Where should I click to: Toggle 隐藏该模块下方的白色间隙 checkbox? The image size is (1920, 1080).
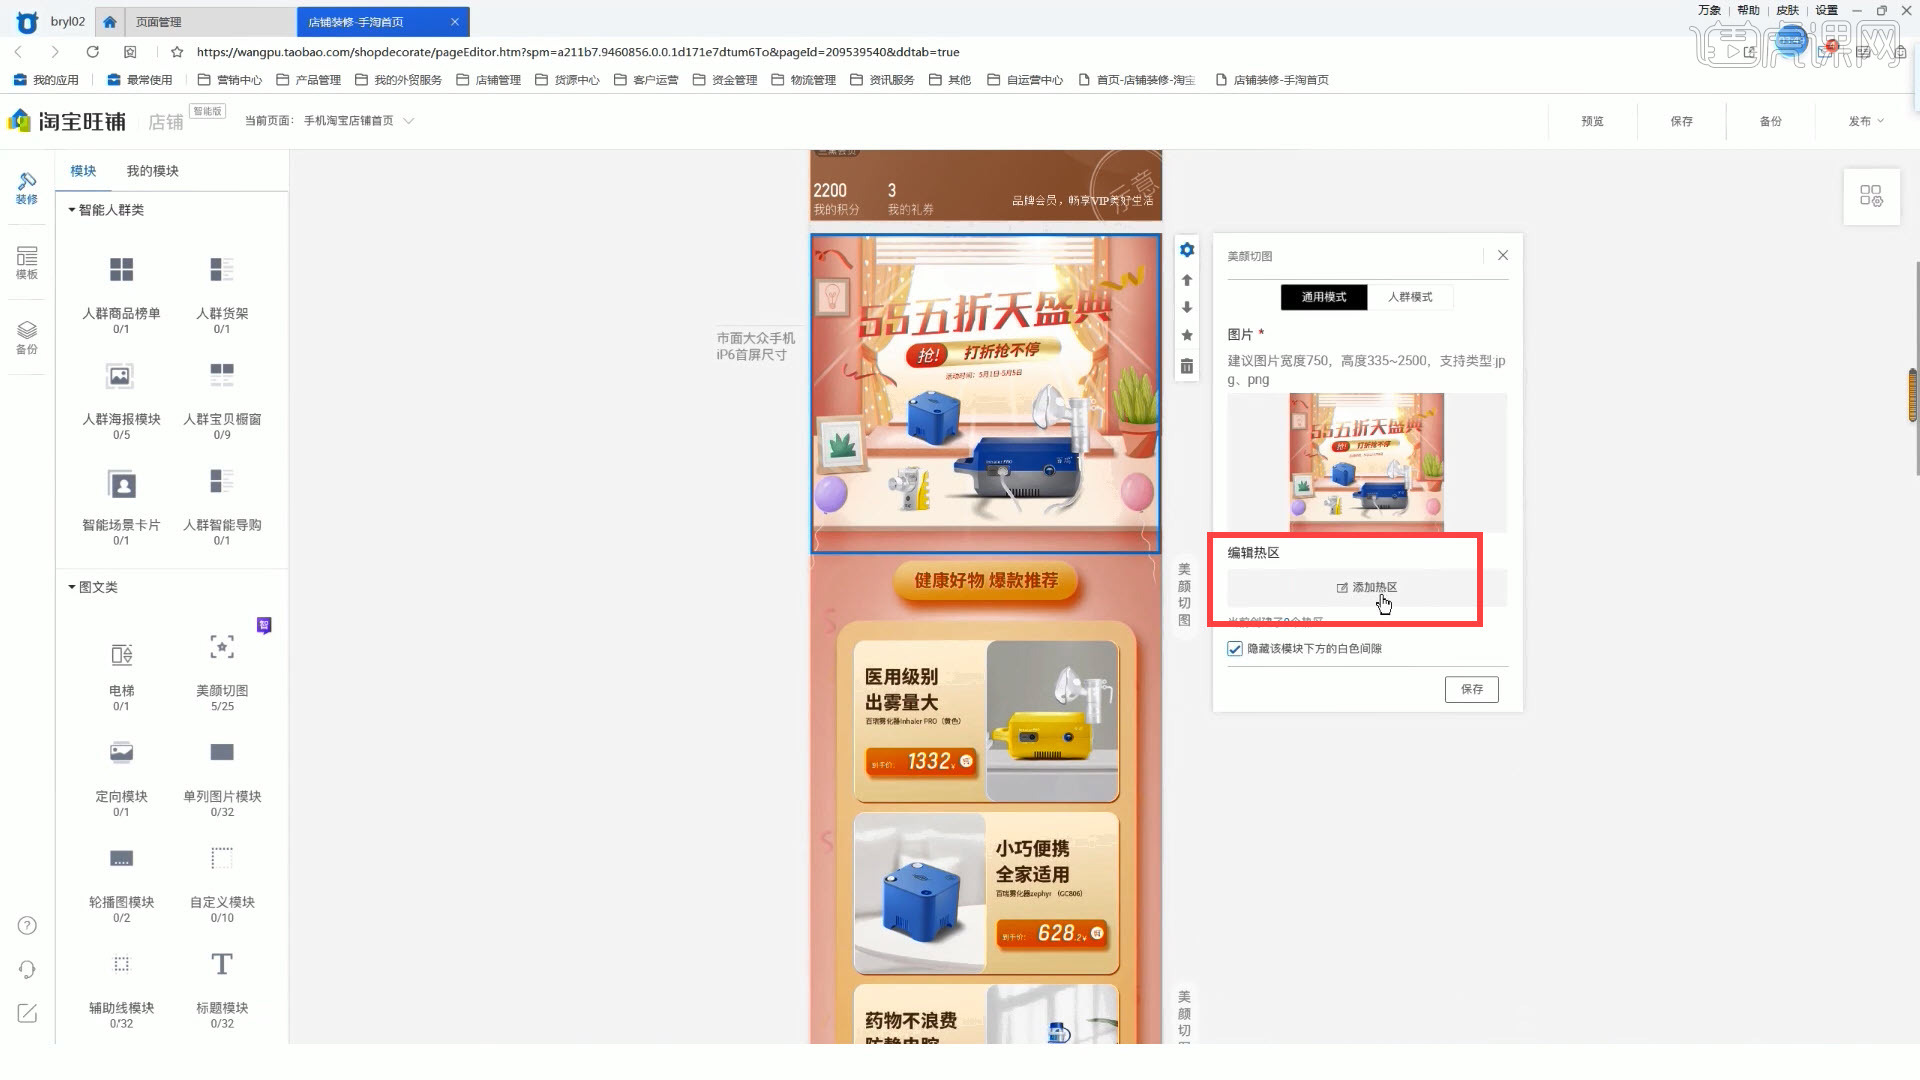coord(1235,649)
